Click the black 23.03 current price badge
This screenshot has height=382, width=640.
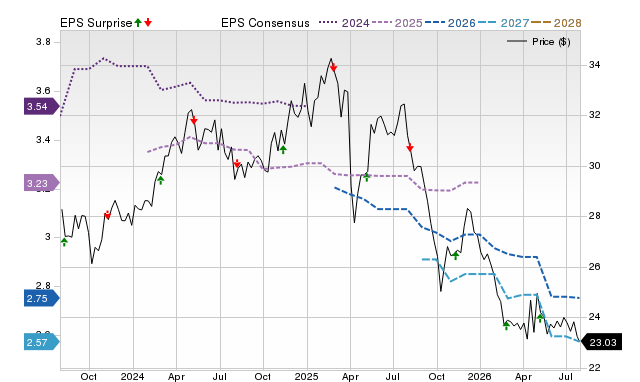[x=601, y=342]
